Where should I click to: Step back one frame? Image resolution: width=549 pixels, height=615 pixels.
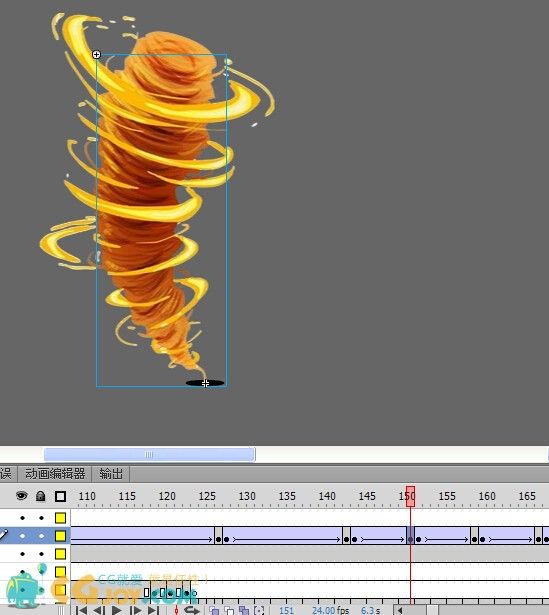99,610
